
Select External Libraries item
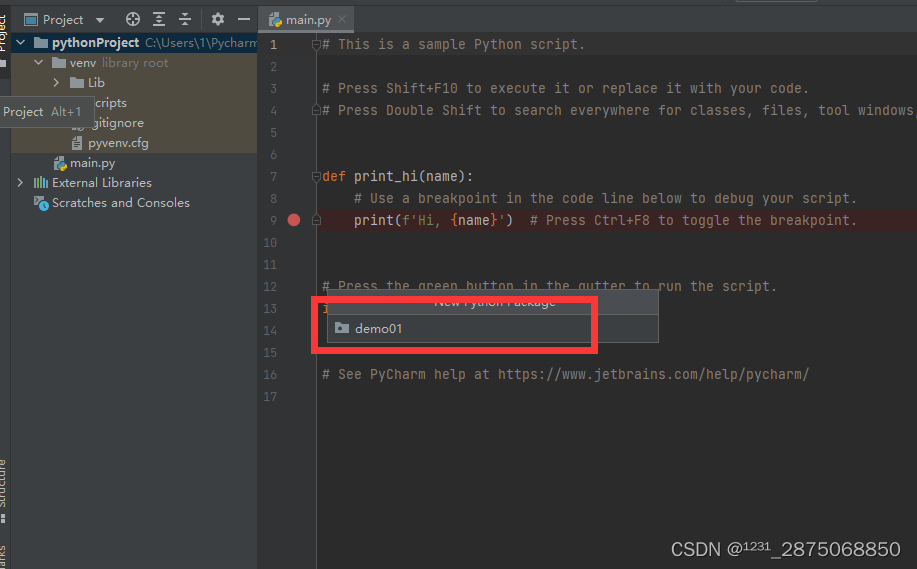(x=102, y=182)
